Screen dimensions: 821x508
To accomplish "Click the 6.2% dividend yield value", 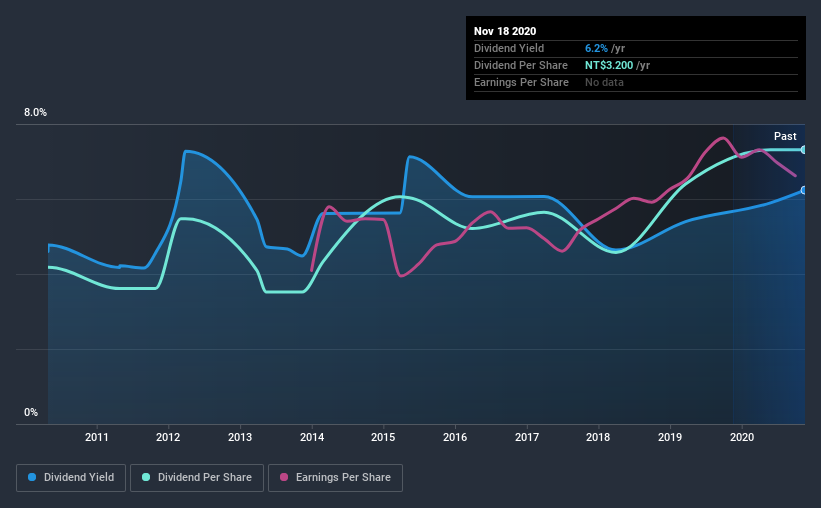I will tap(596, 48).
